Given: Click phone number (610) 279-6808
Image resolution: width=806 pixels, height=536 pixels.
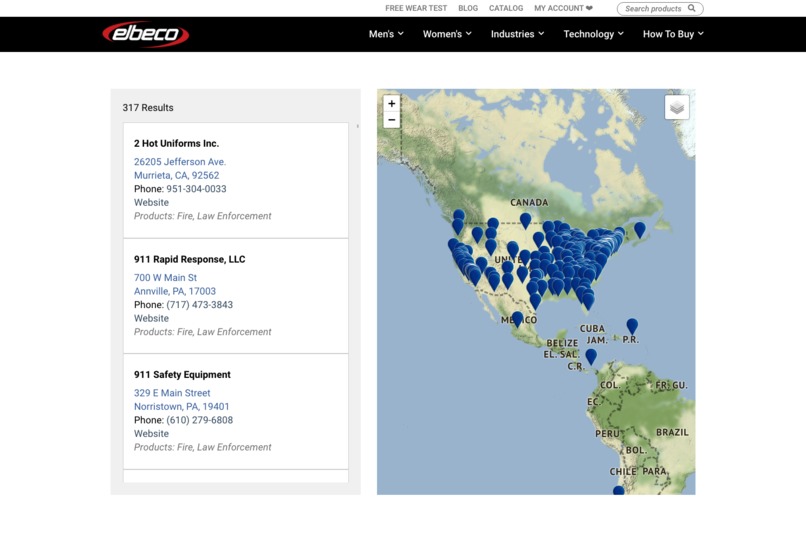Looking at the screenshot, I should tap(199, 420).
